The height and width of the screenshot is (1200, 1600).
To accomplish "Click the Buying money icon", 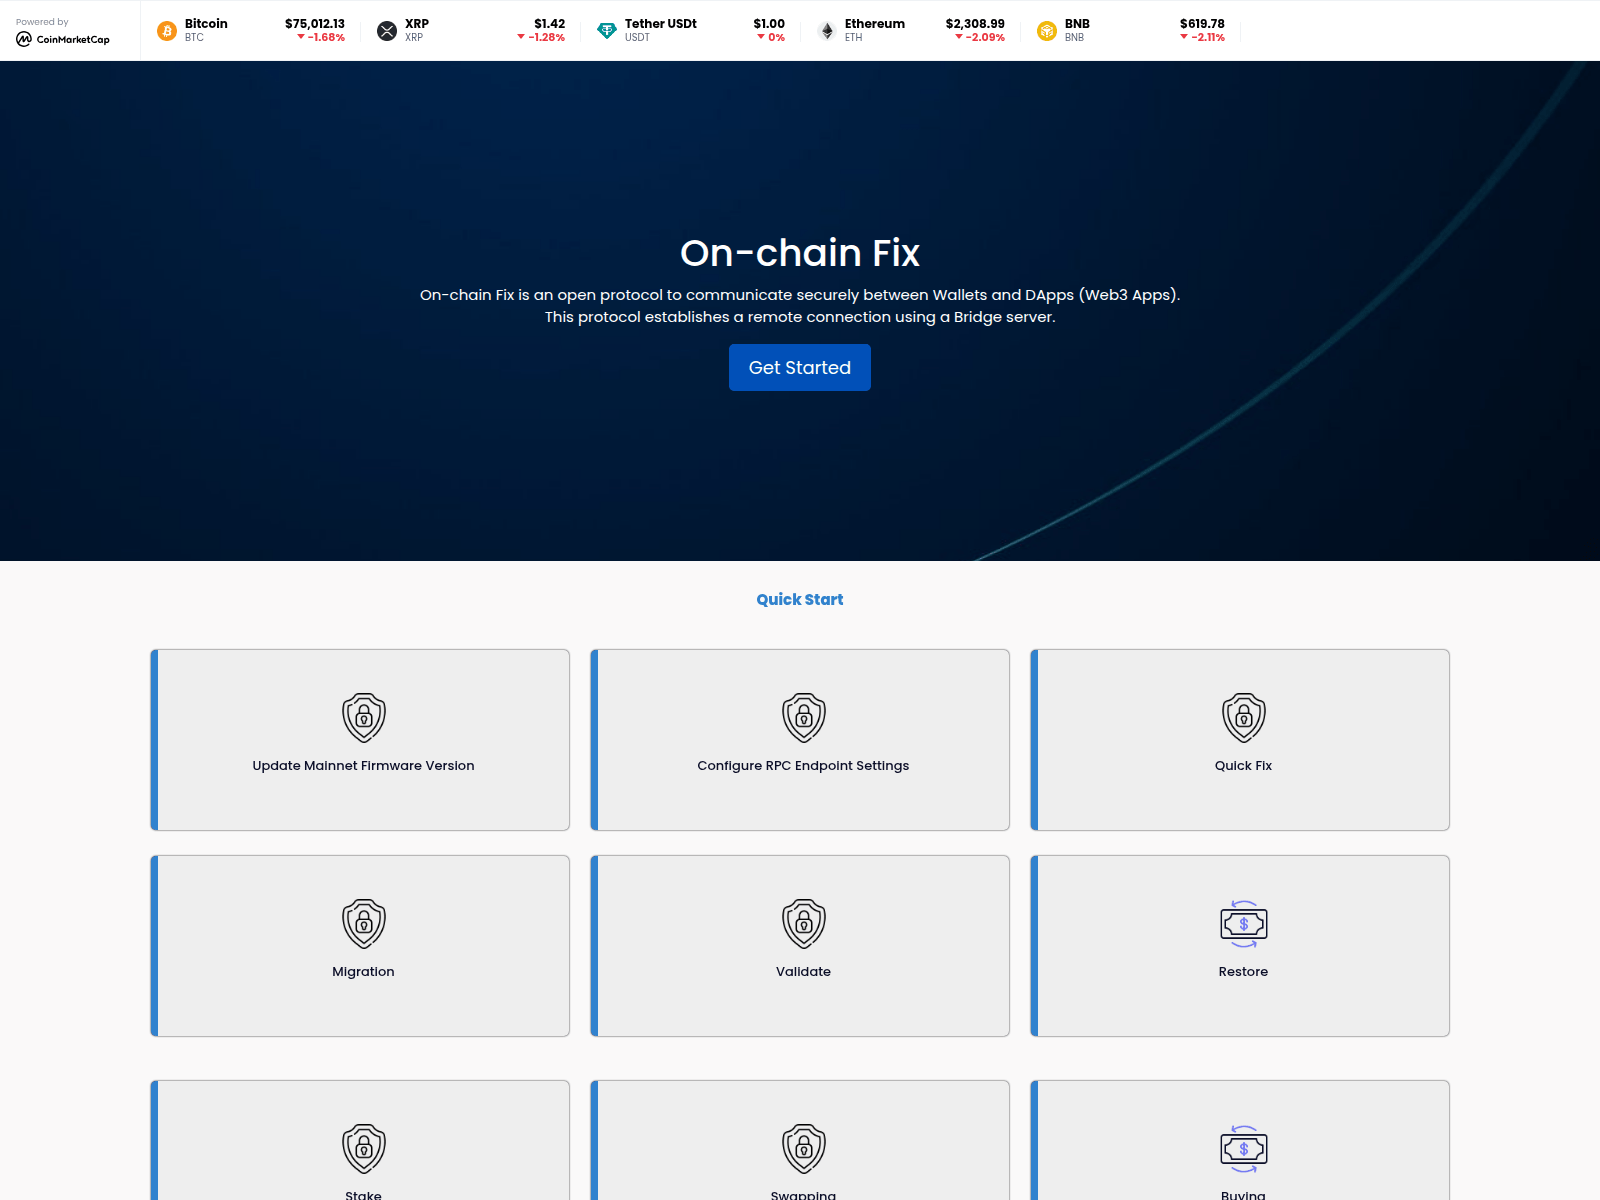I will point(1244,1149).
